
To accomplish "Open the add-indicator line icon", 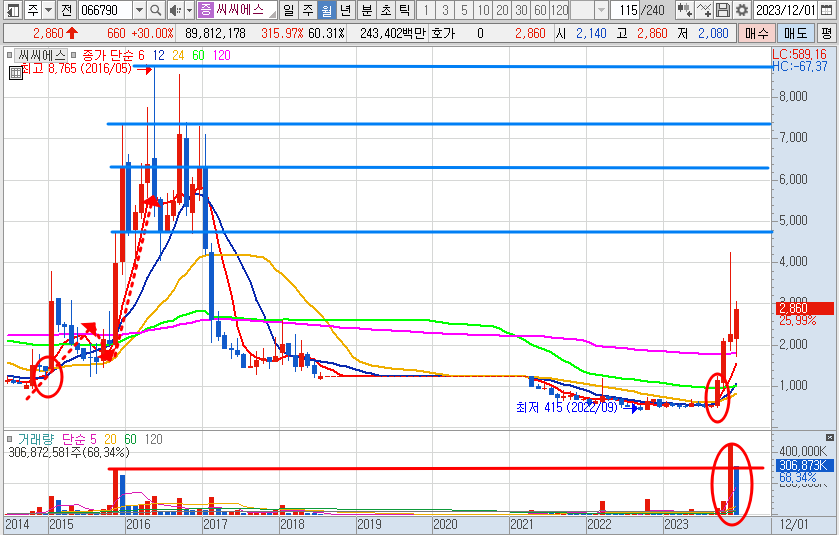I will point(704,10).
